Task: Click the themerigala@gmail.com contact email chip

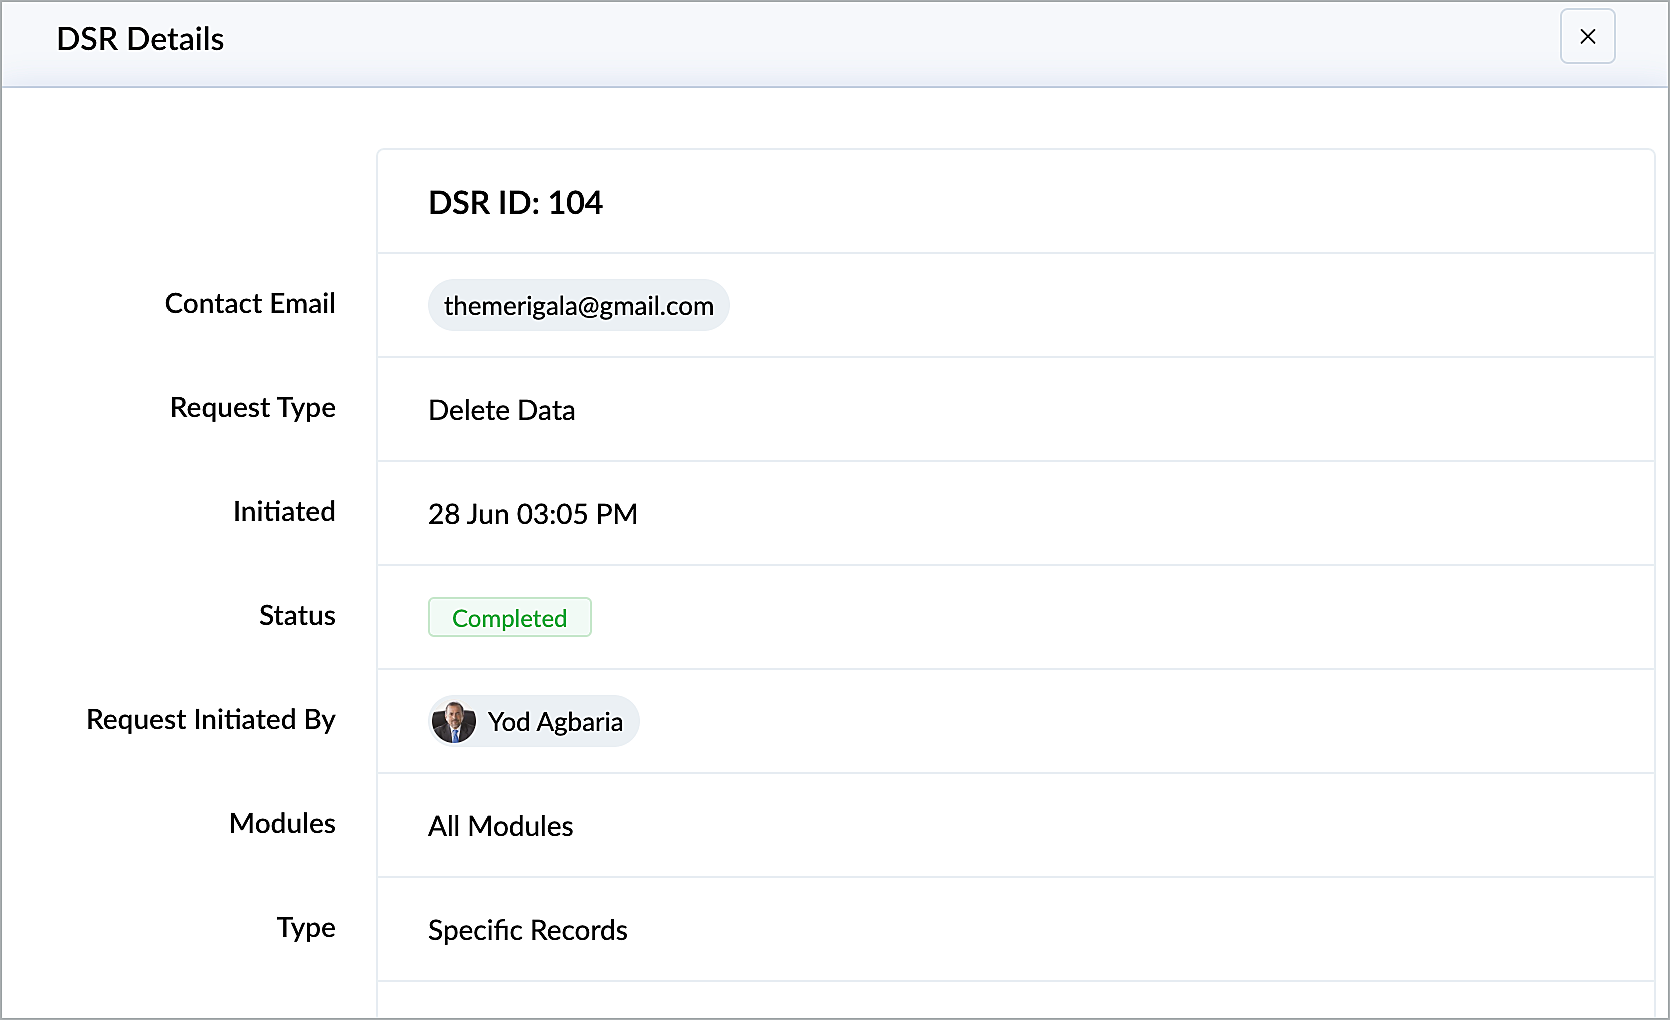Action: 578,305
